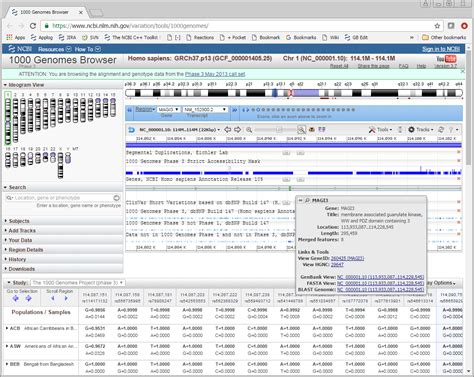
Task: Zoom out in sequence viewer
Action: (249, 130)
